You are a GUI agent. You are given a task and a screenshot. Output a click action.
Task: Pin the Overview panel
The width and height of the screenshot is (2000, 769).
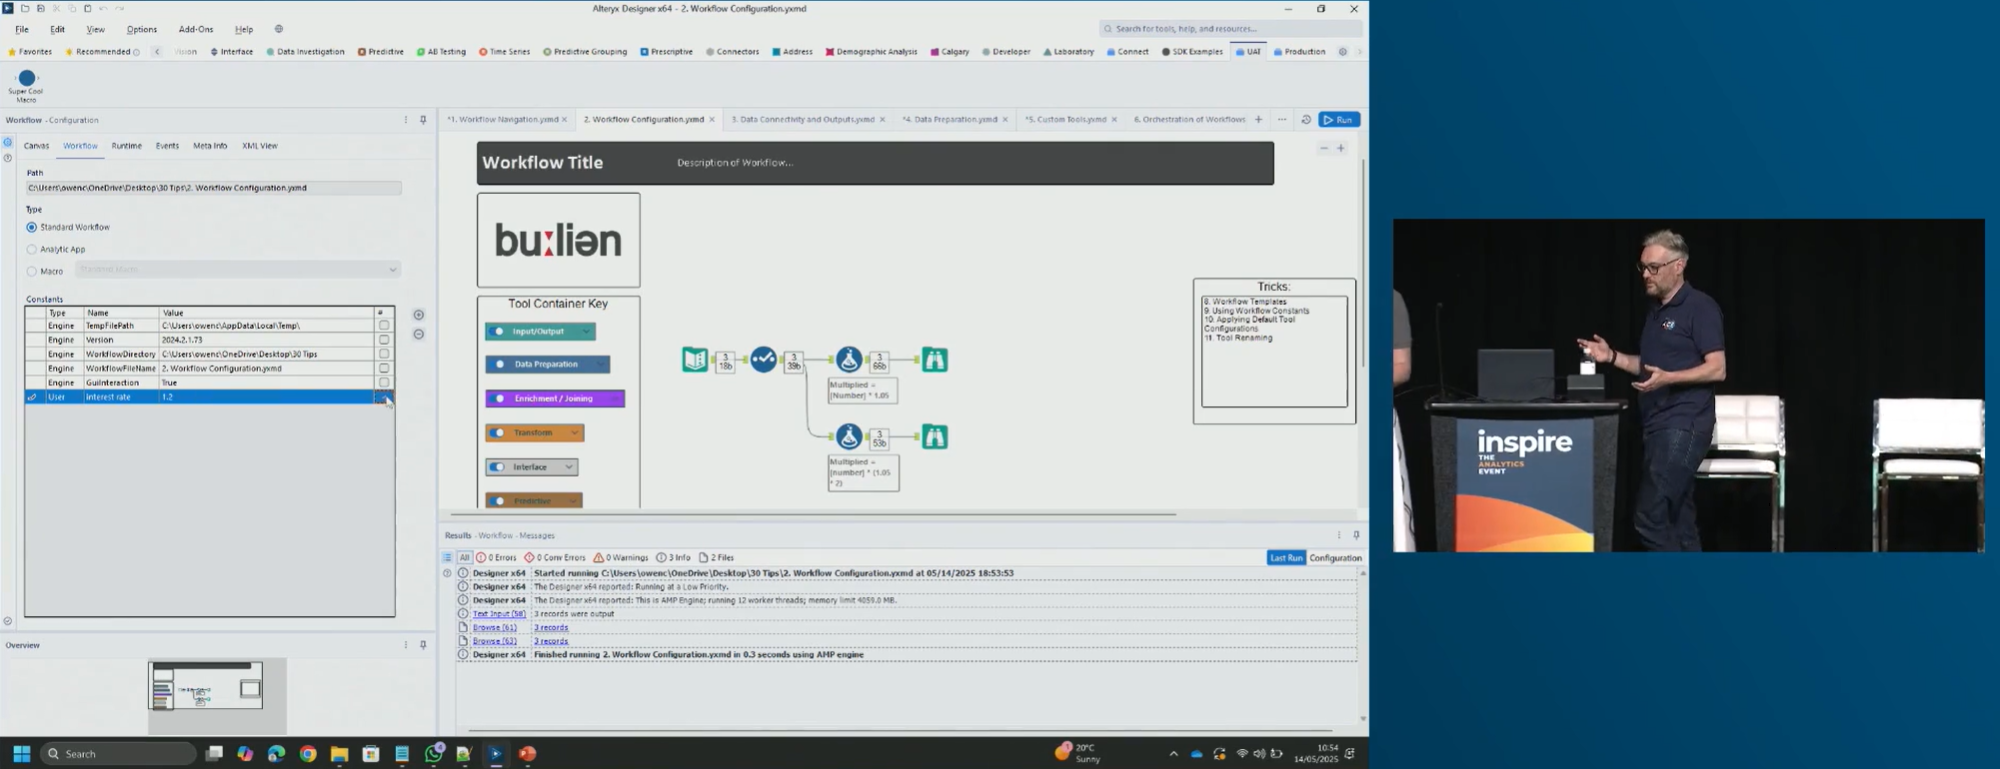coord(423,645)
